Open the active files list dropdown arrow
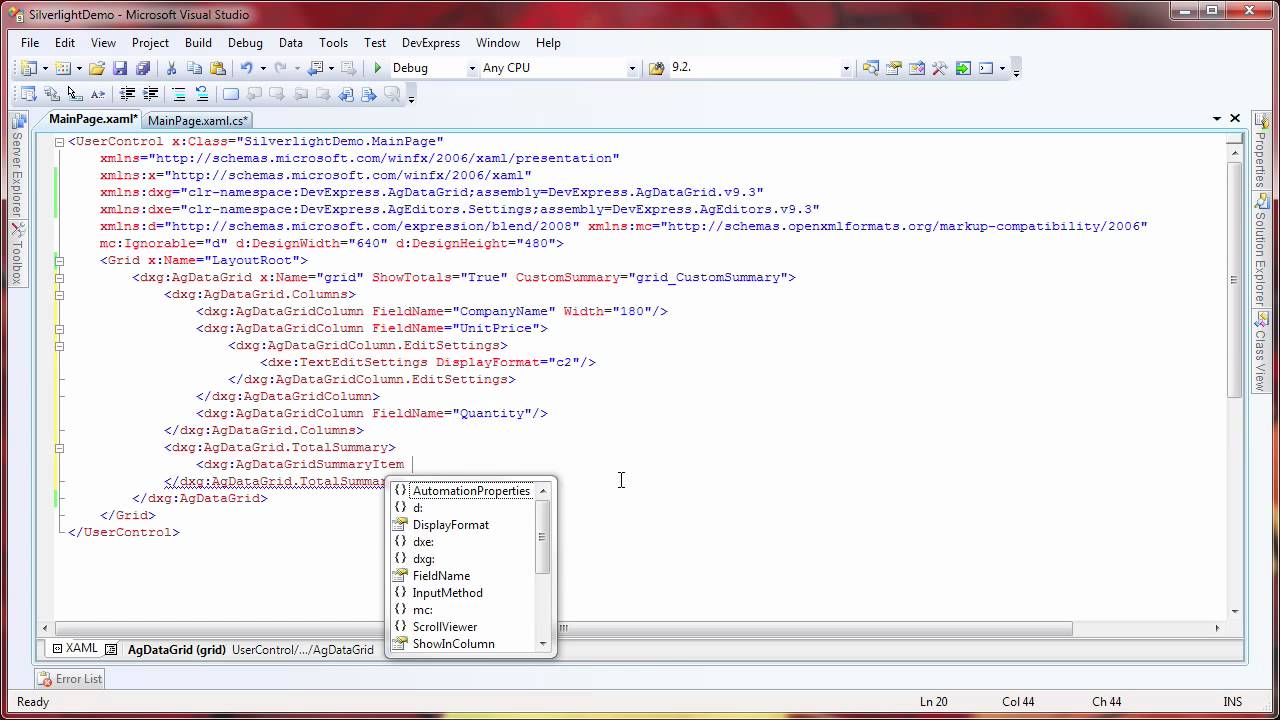 coord(1216,118)
